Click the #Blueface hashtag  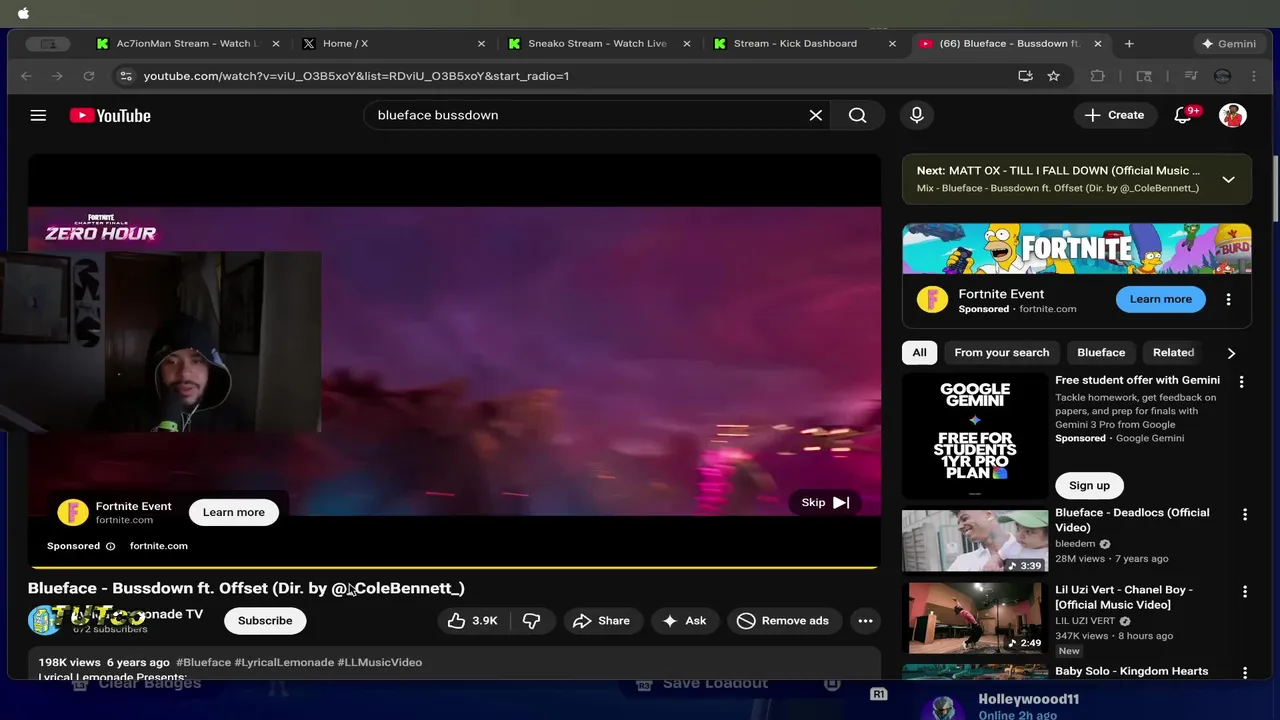pyautogui.click(x=203, y=662)
